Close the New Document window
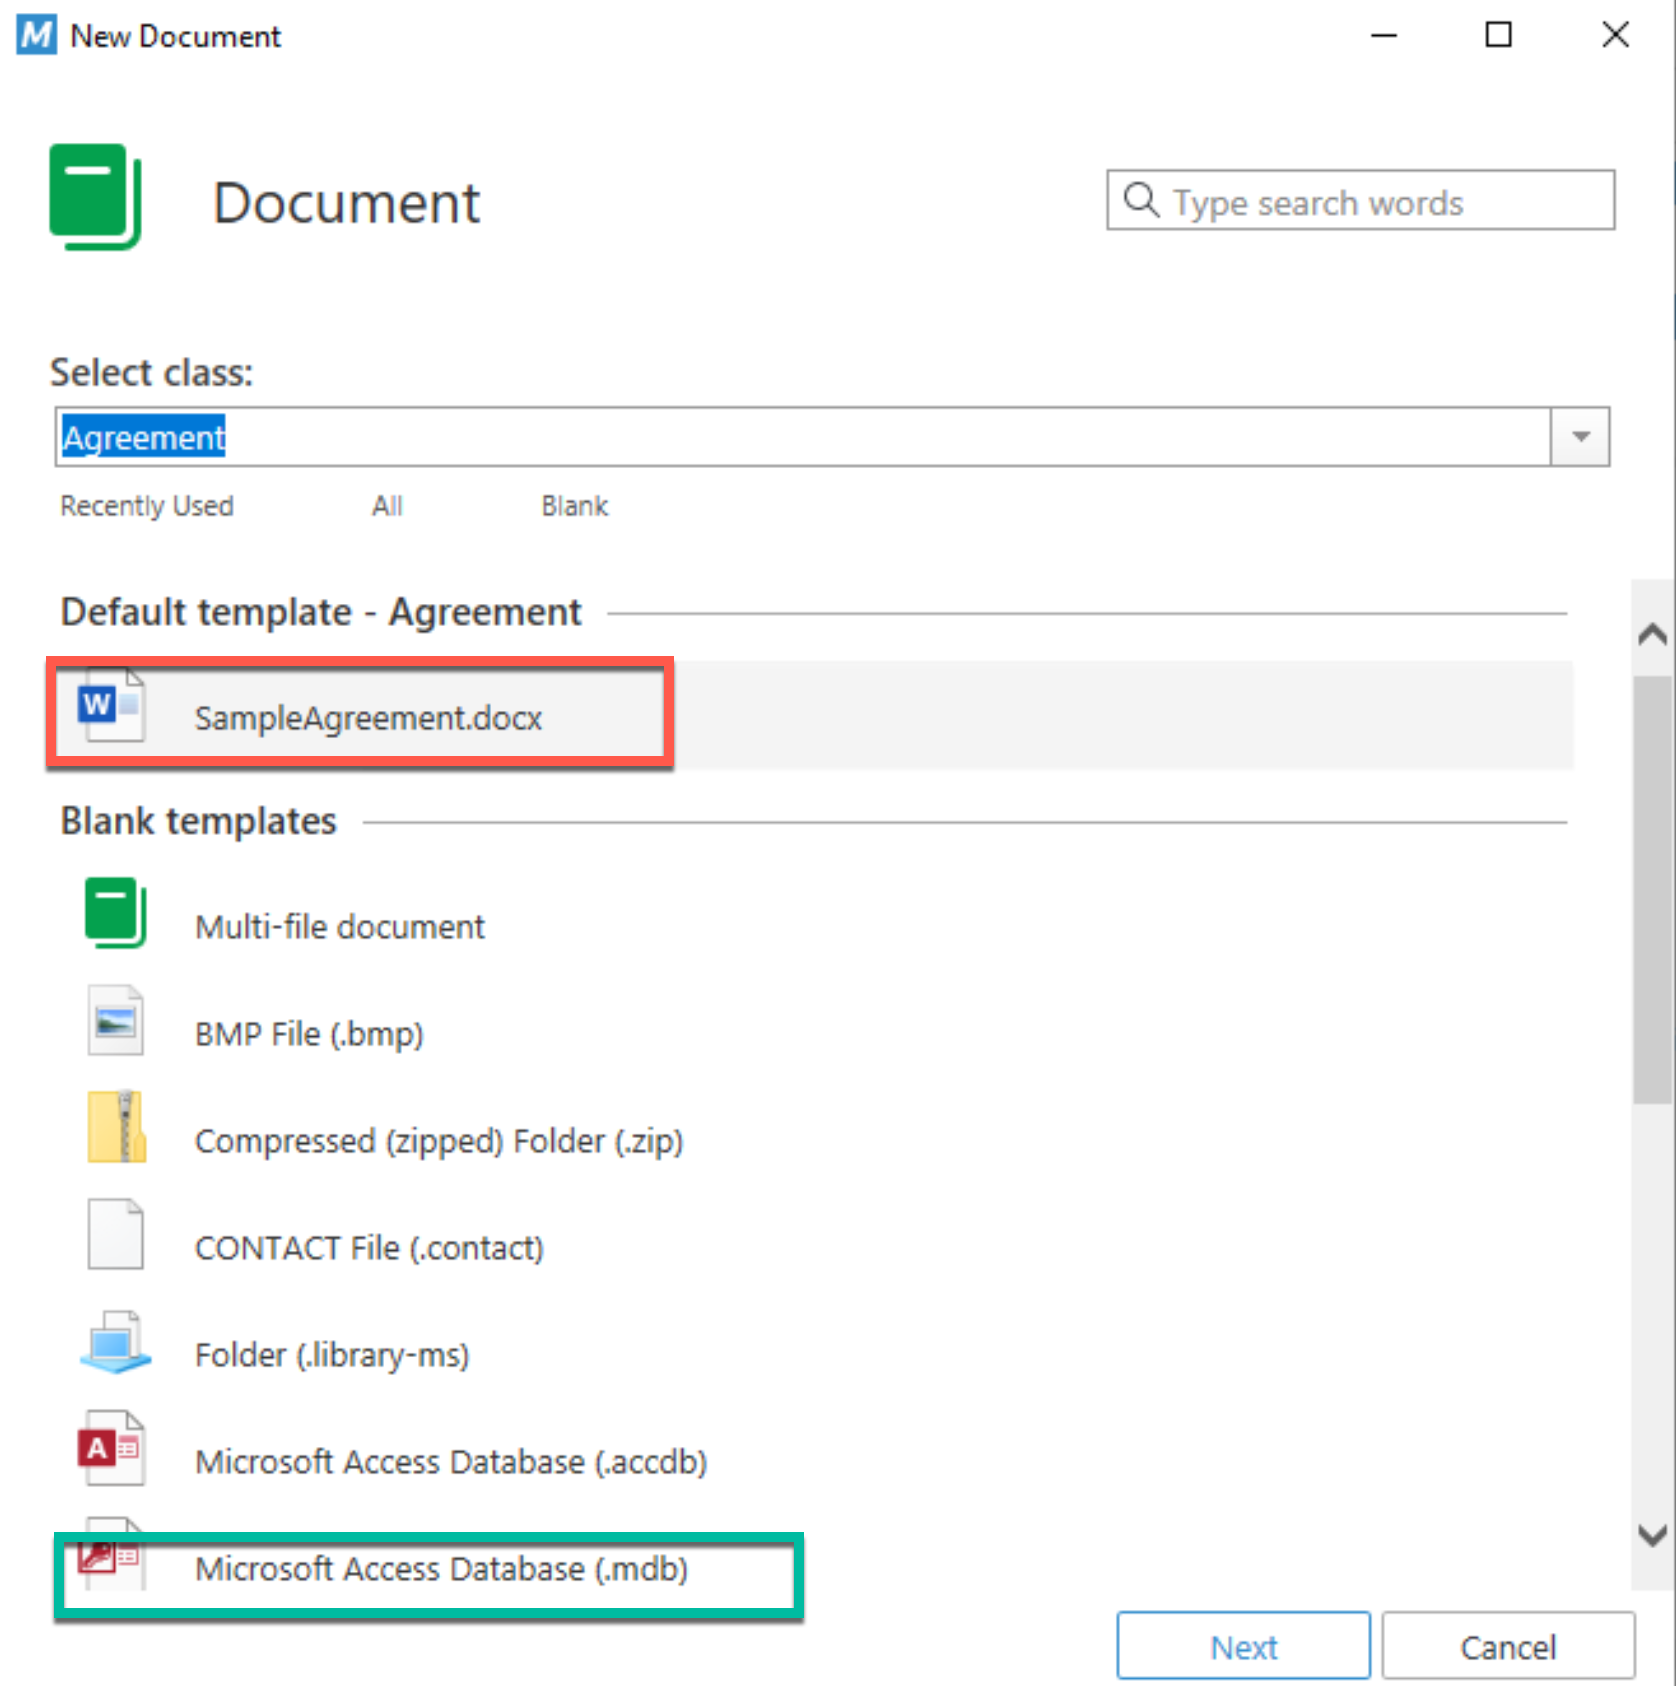Screen dimensions: 1676x1686 [1615, 35]
